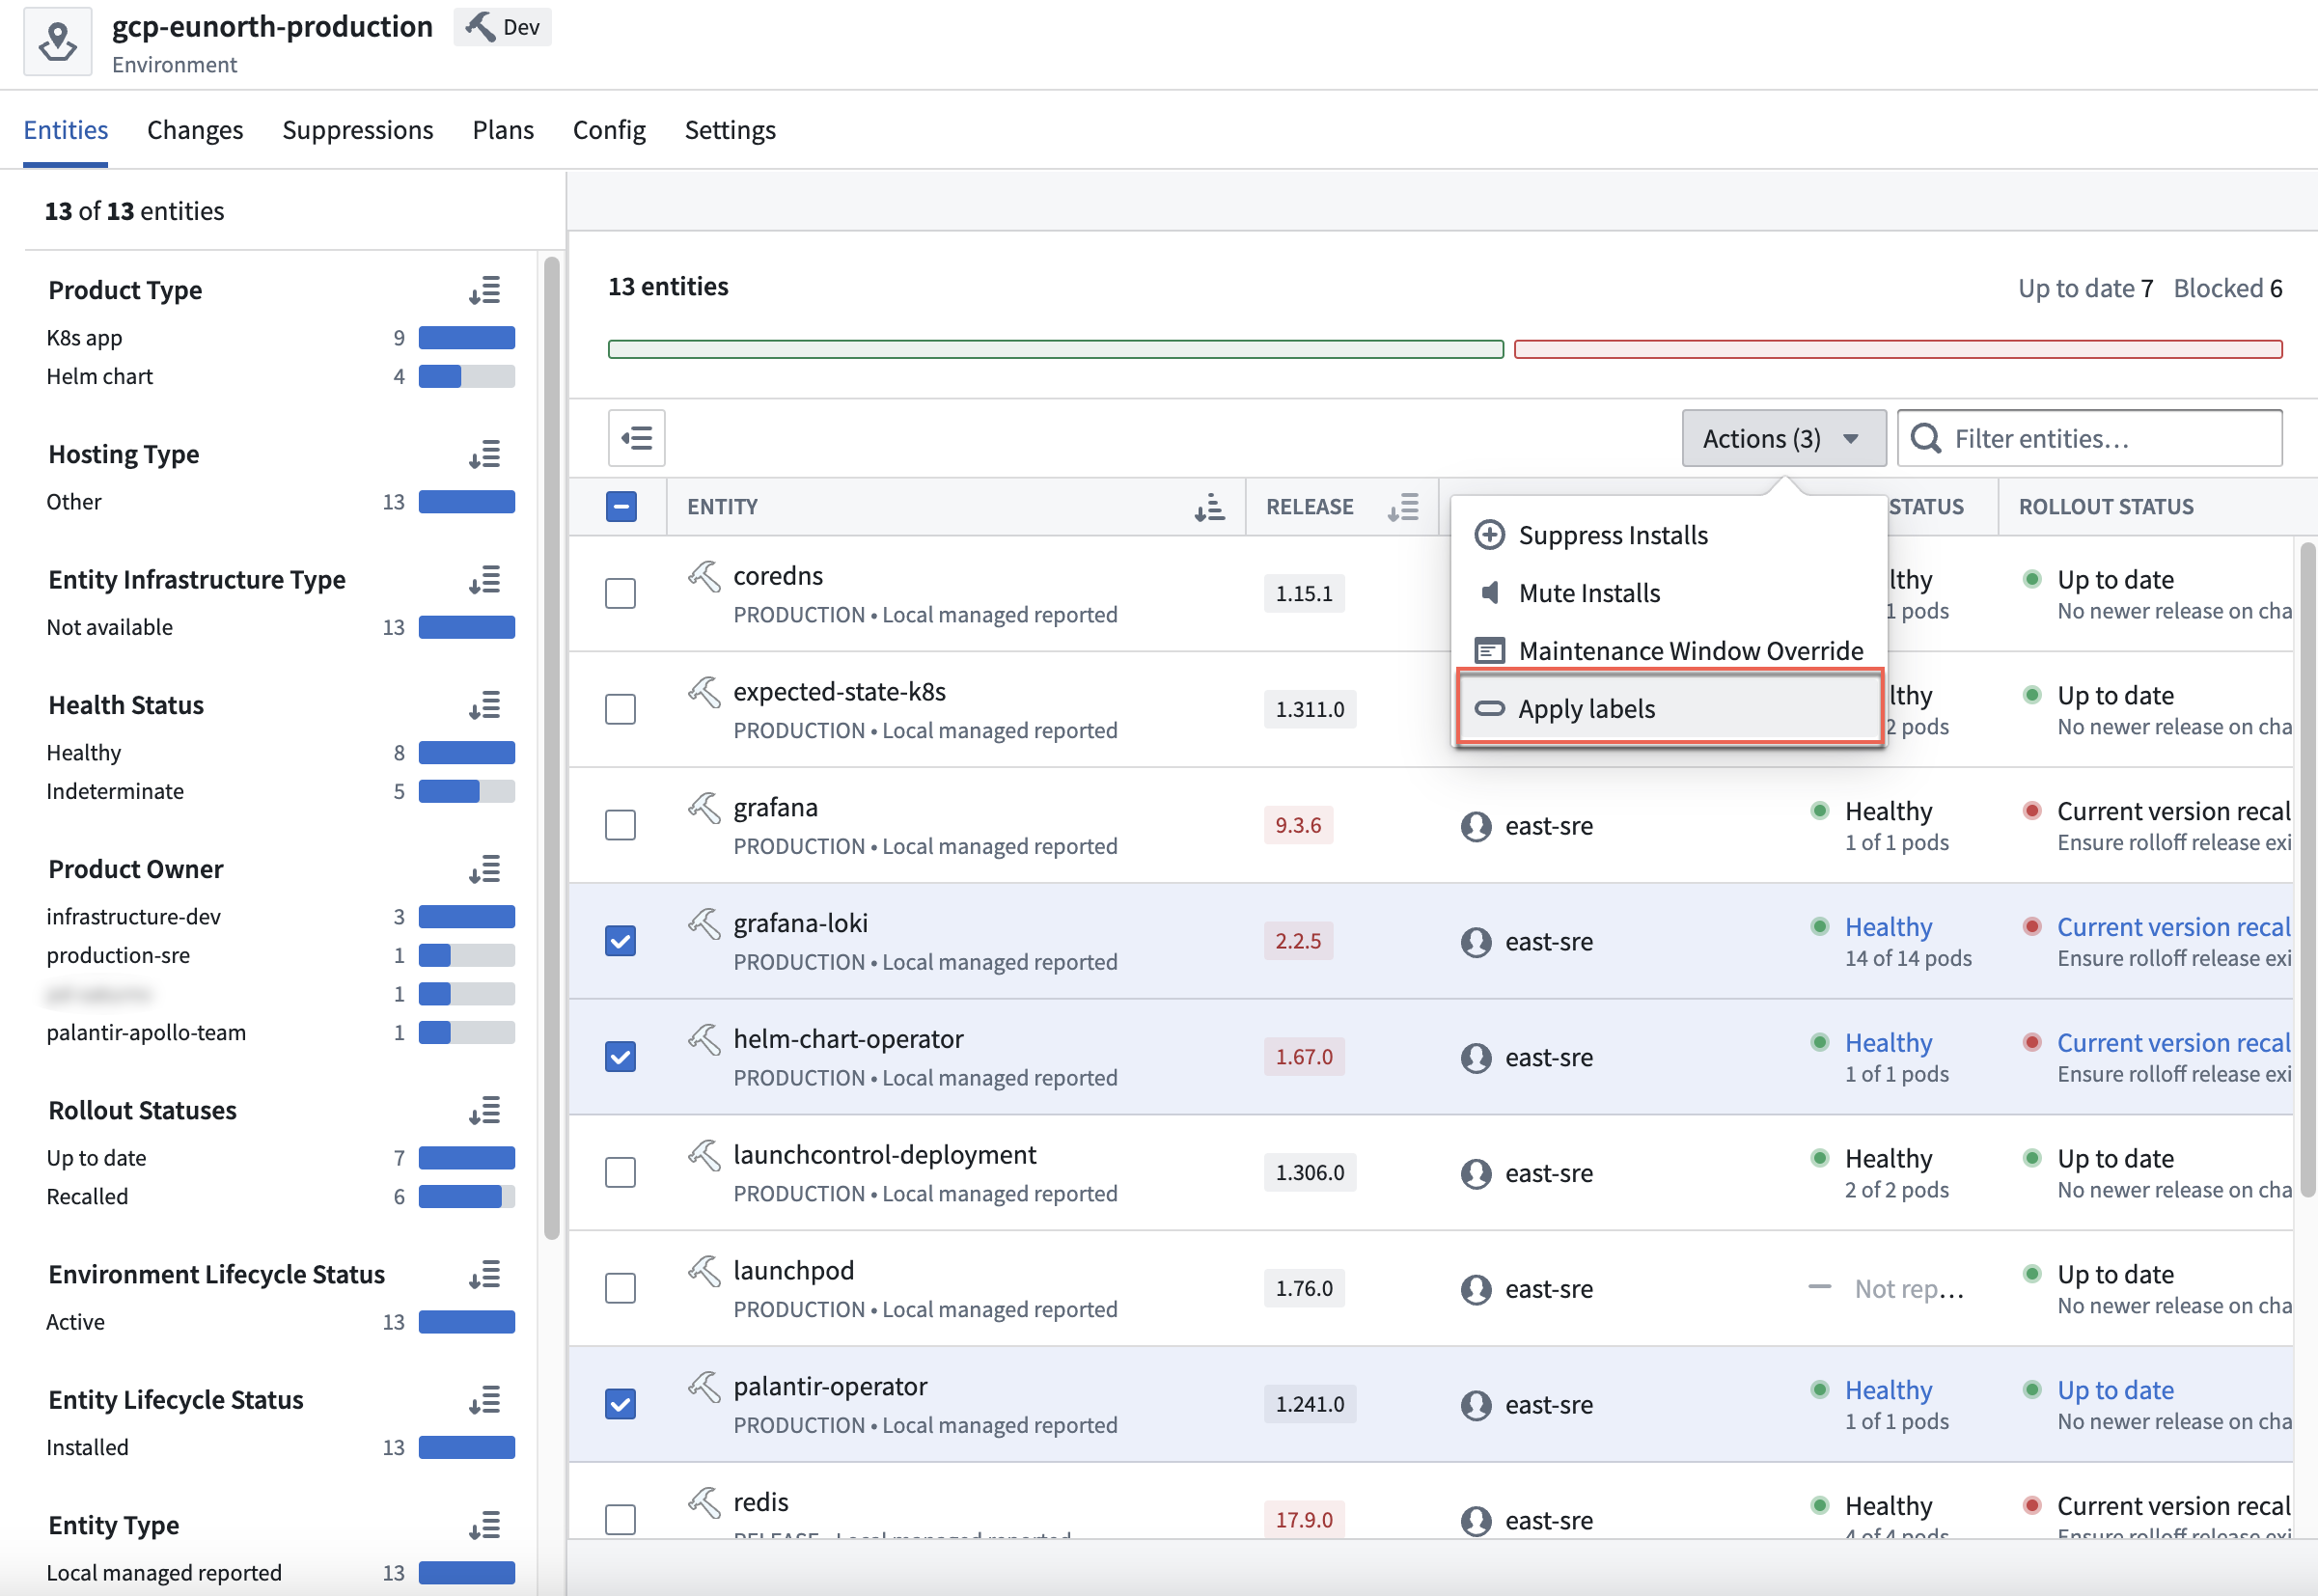2318x1596 pixels.
Task: Click the Suppress Installs plus icon
Action: click(1489, 535)
